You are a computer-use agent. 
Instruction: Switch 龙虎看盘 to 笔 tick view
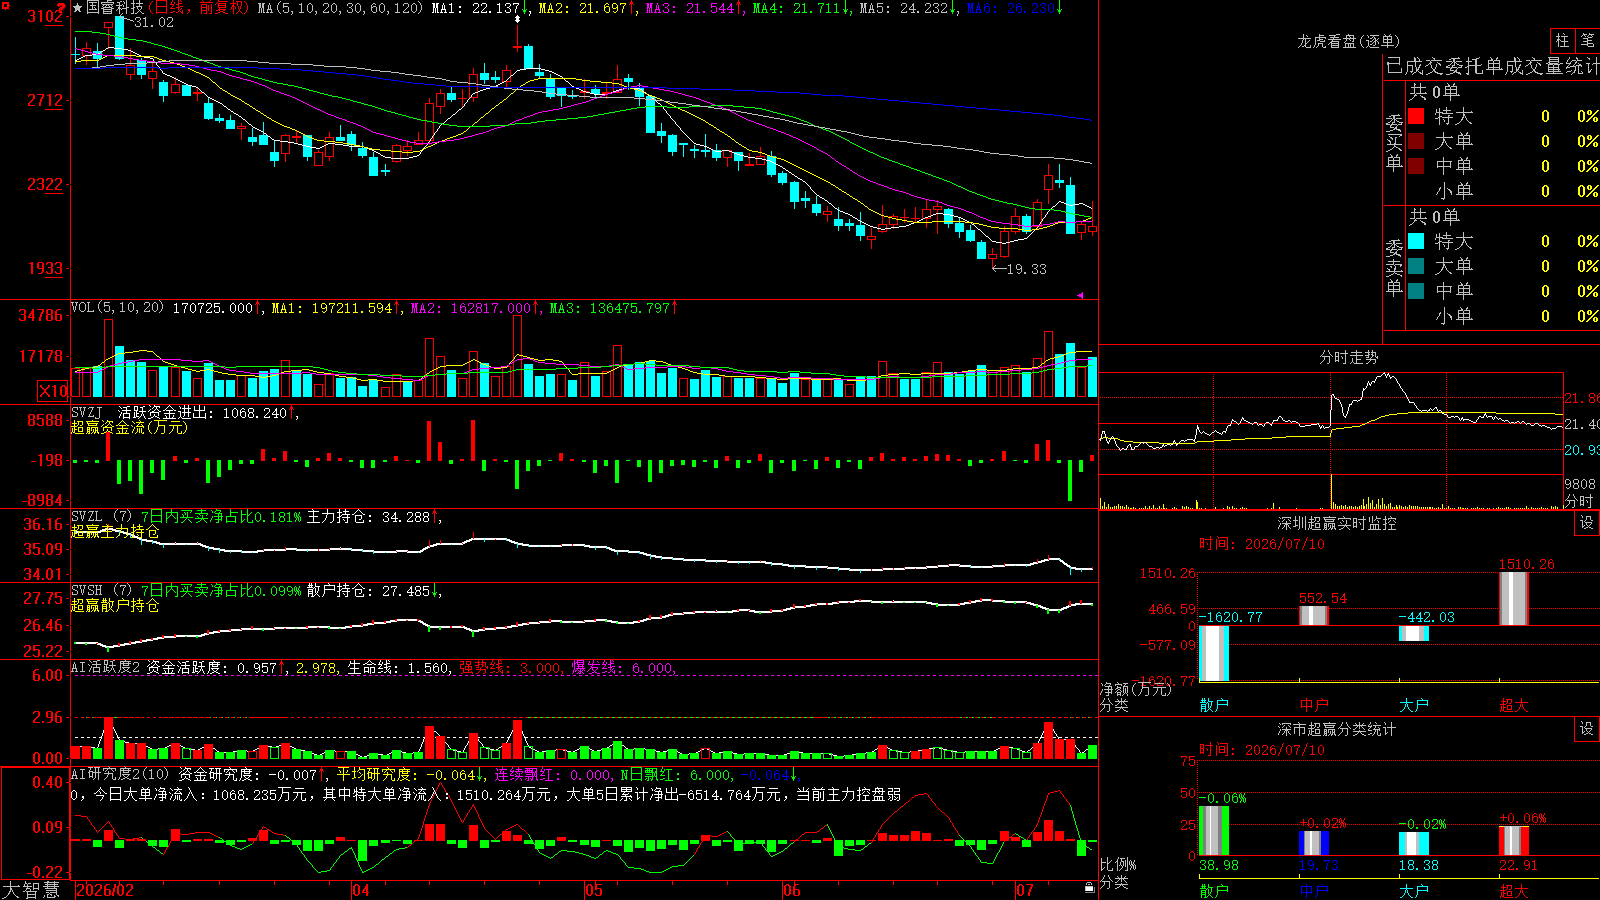point(1587,41)
